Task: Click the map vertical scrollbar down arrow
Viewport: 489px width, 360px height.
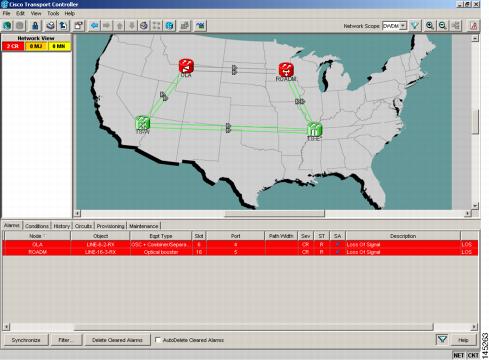Action: click(x=475, y=205)
